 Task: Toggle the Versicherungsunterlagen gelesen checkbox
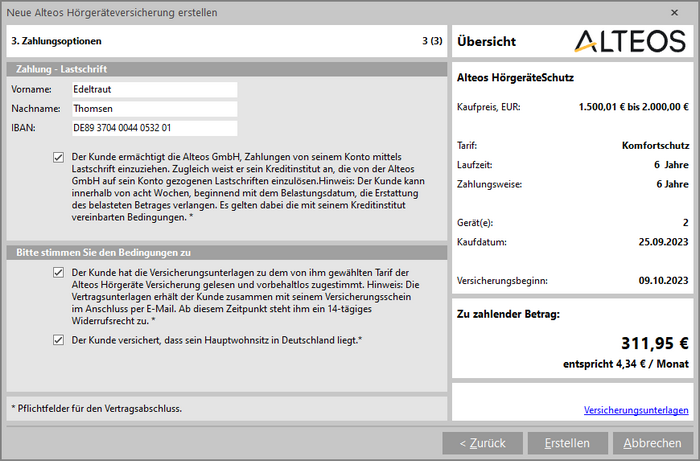click(x=60, y=272)
